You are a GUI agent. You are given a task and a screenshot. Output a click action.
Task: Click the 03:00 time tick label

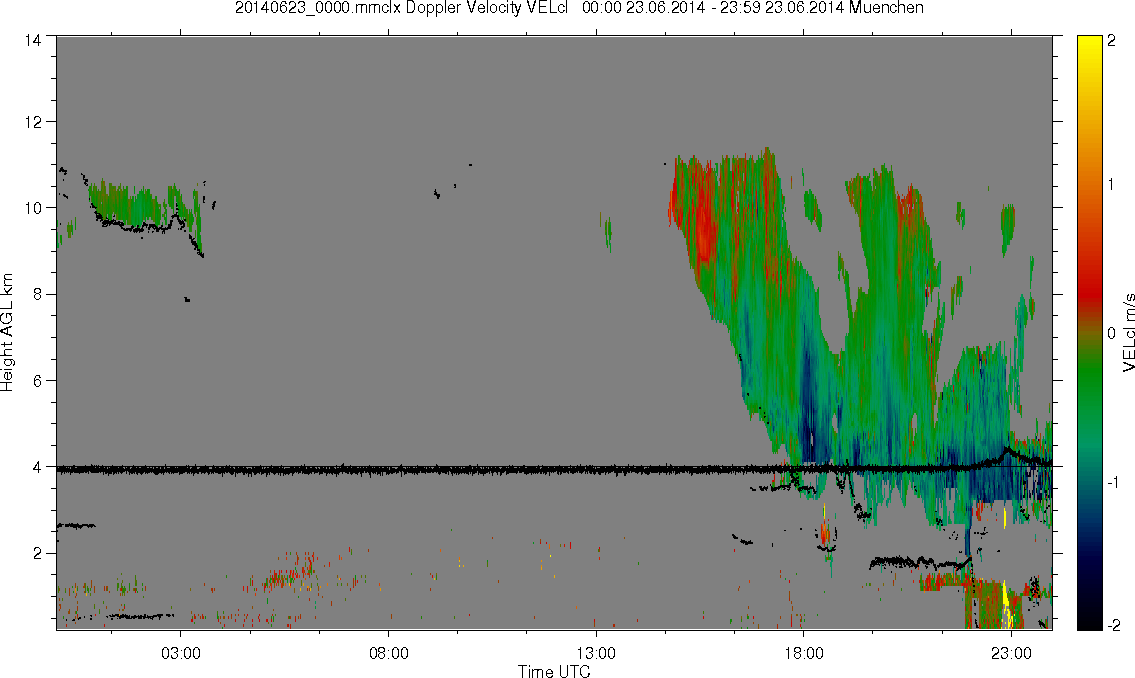tap(180, 653)
